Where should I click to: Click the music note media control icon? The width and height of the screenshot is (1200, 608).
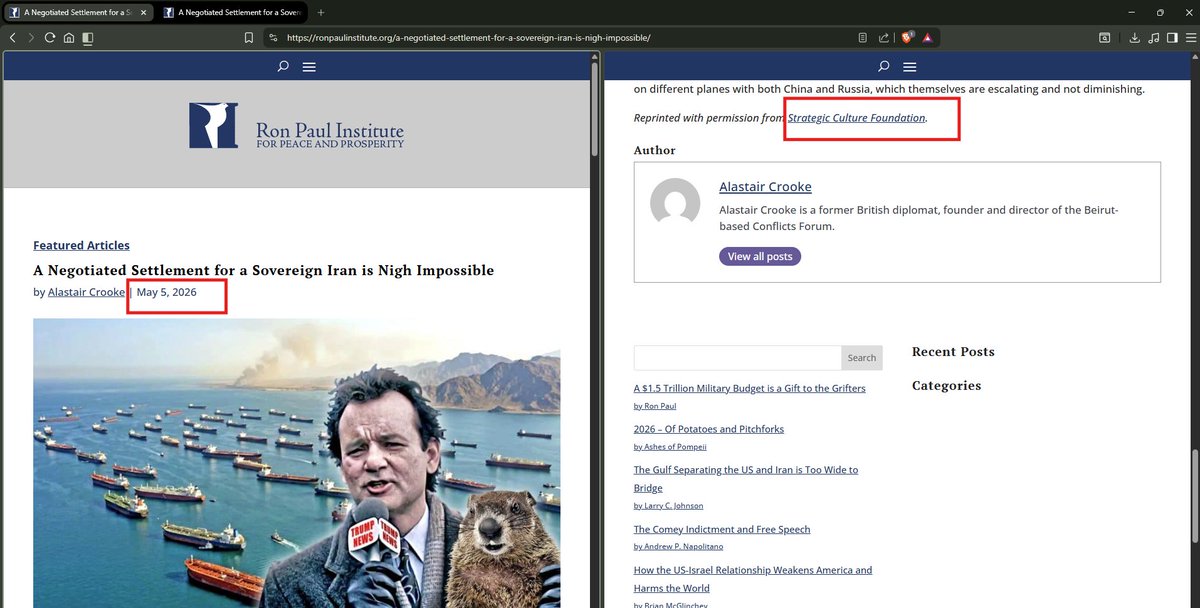(1154, 38)
